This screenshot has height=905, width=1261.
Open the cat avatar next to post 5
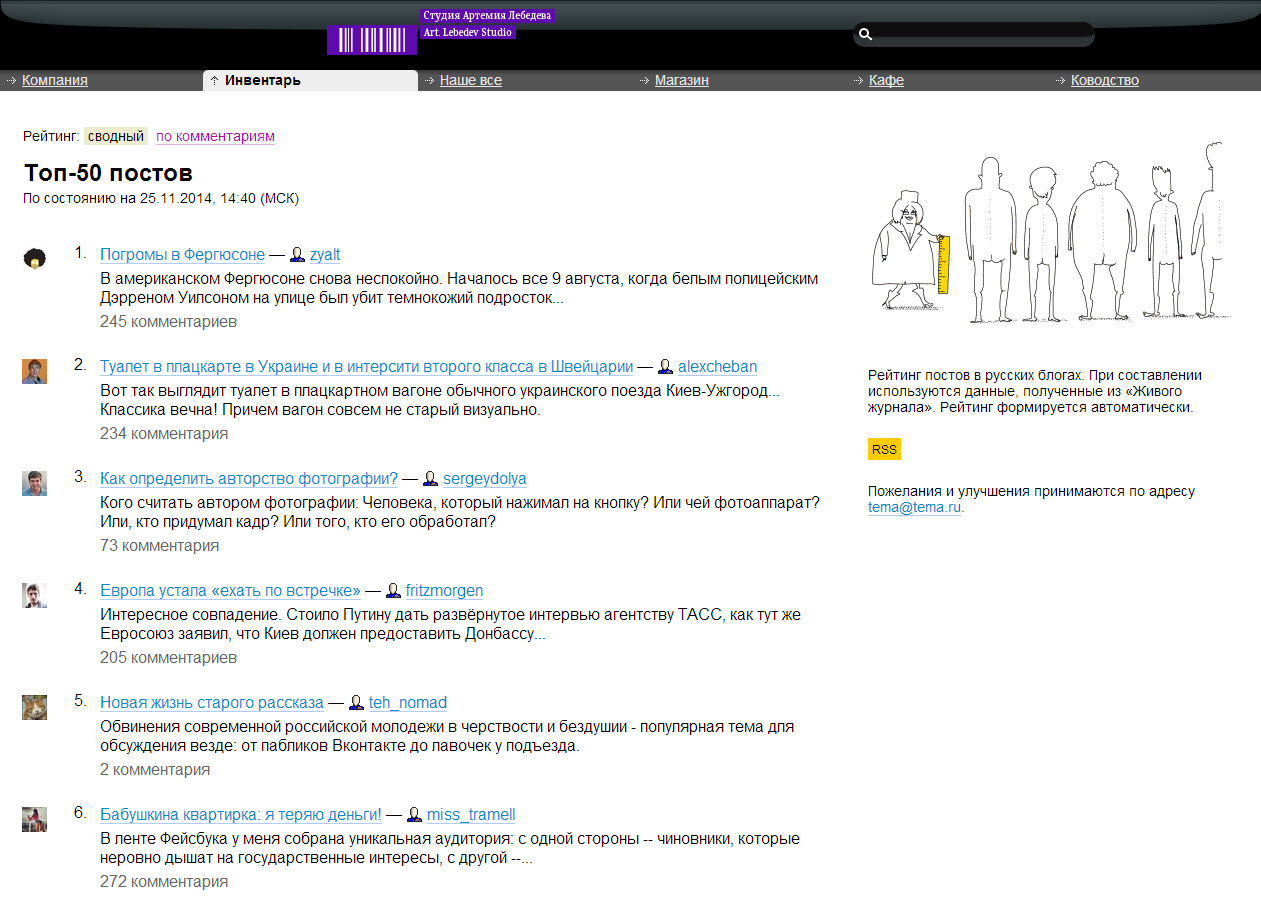[35, 707]
